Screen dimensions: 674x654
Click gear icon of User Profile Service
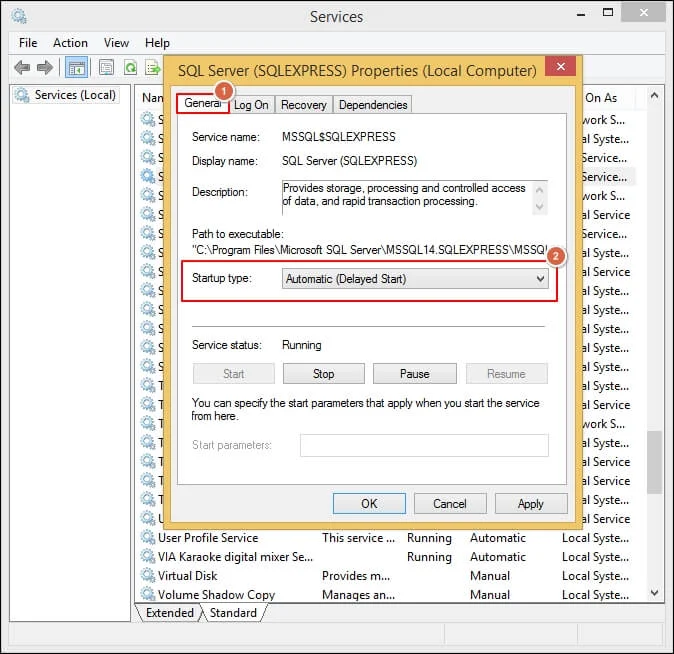click(x=148, y=537)
